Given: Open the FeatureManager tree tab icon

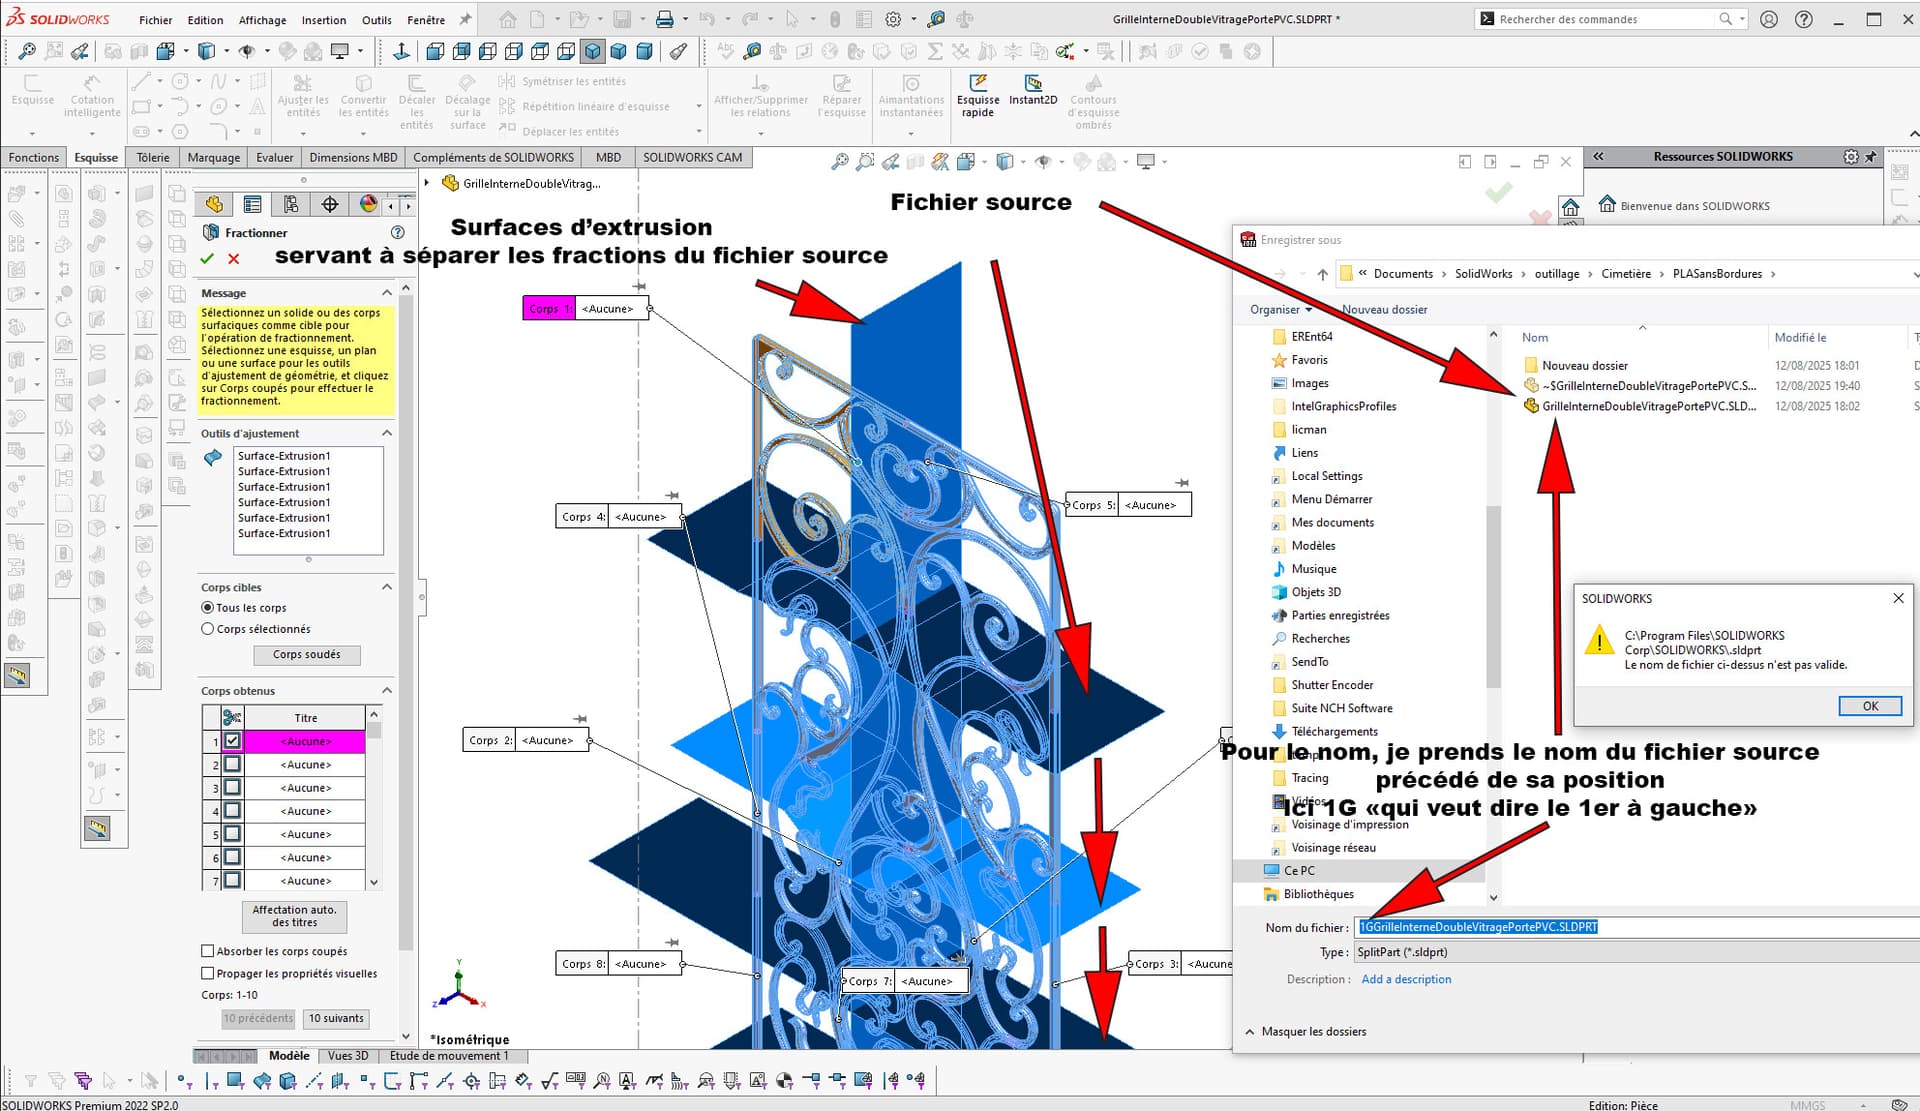Looking at the screenshot, I should (x=214, y=204).
